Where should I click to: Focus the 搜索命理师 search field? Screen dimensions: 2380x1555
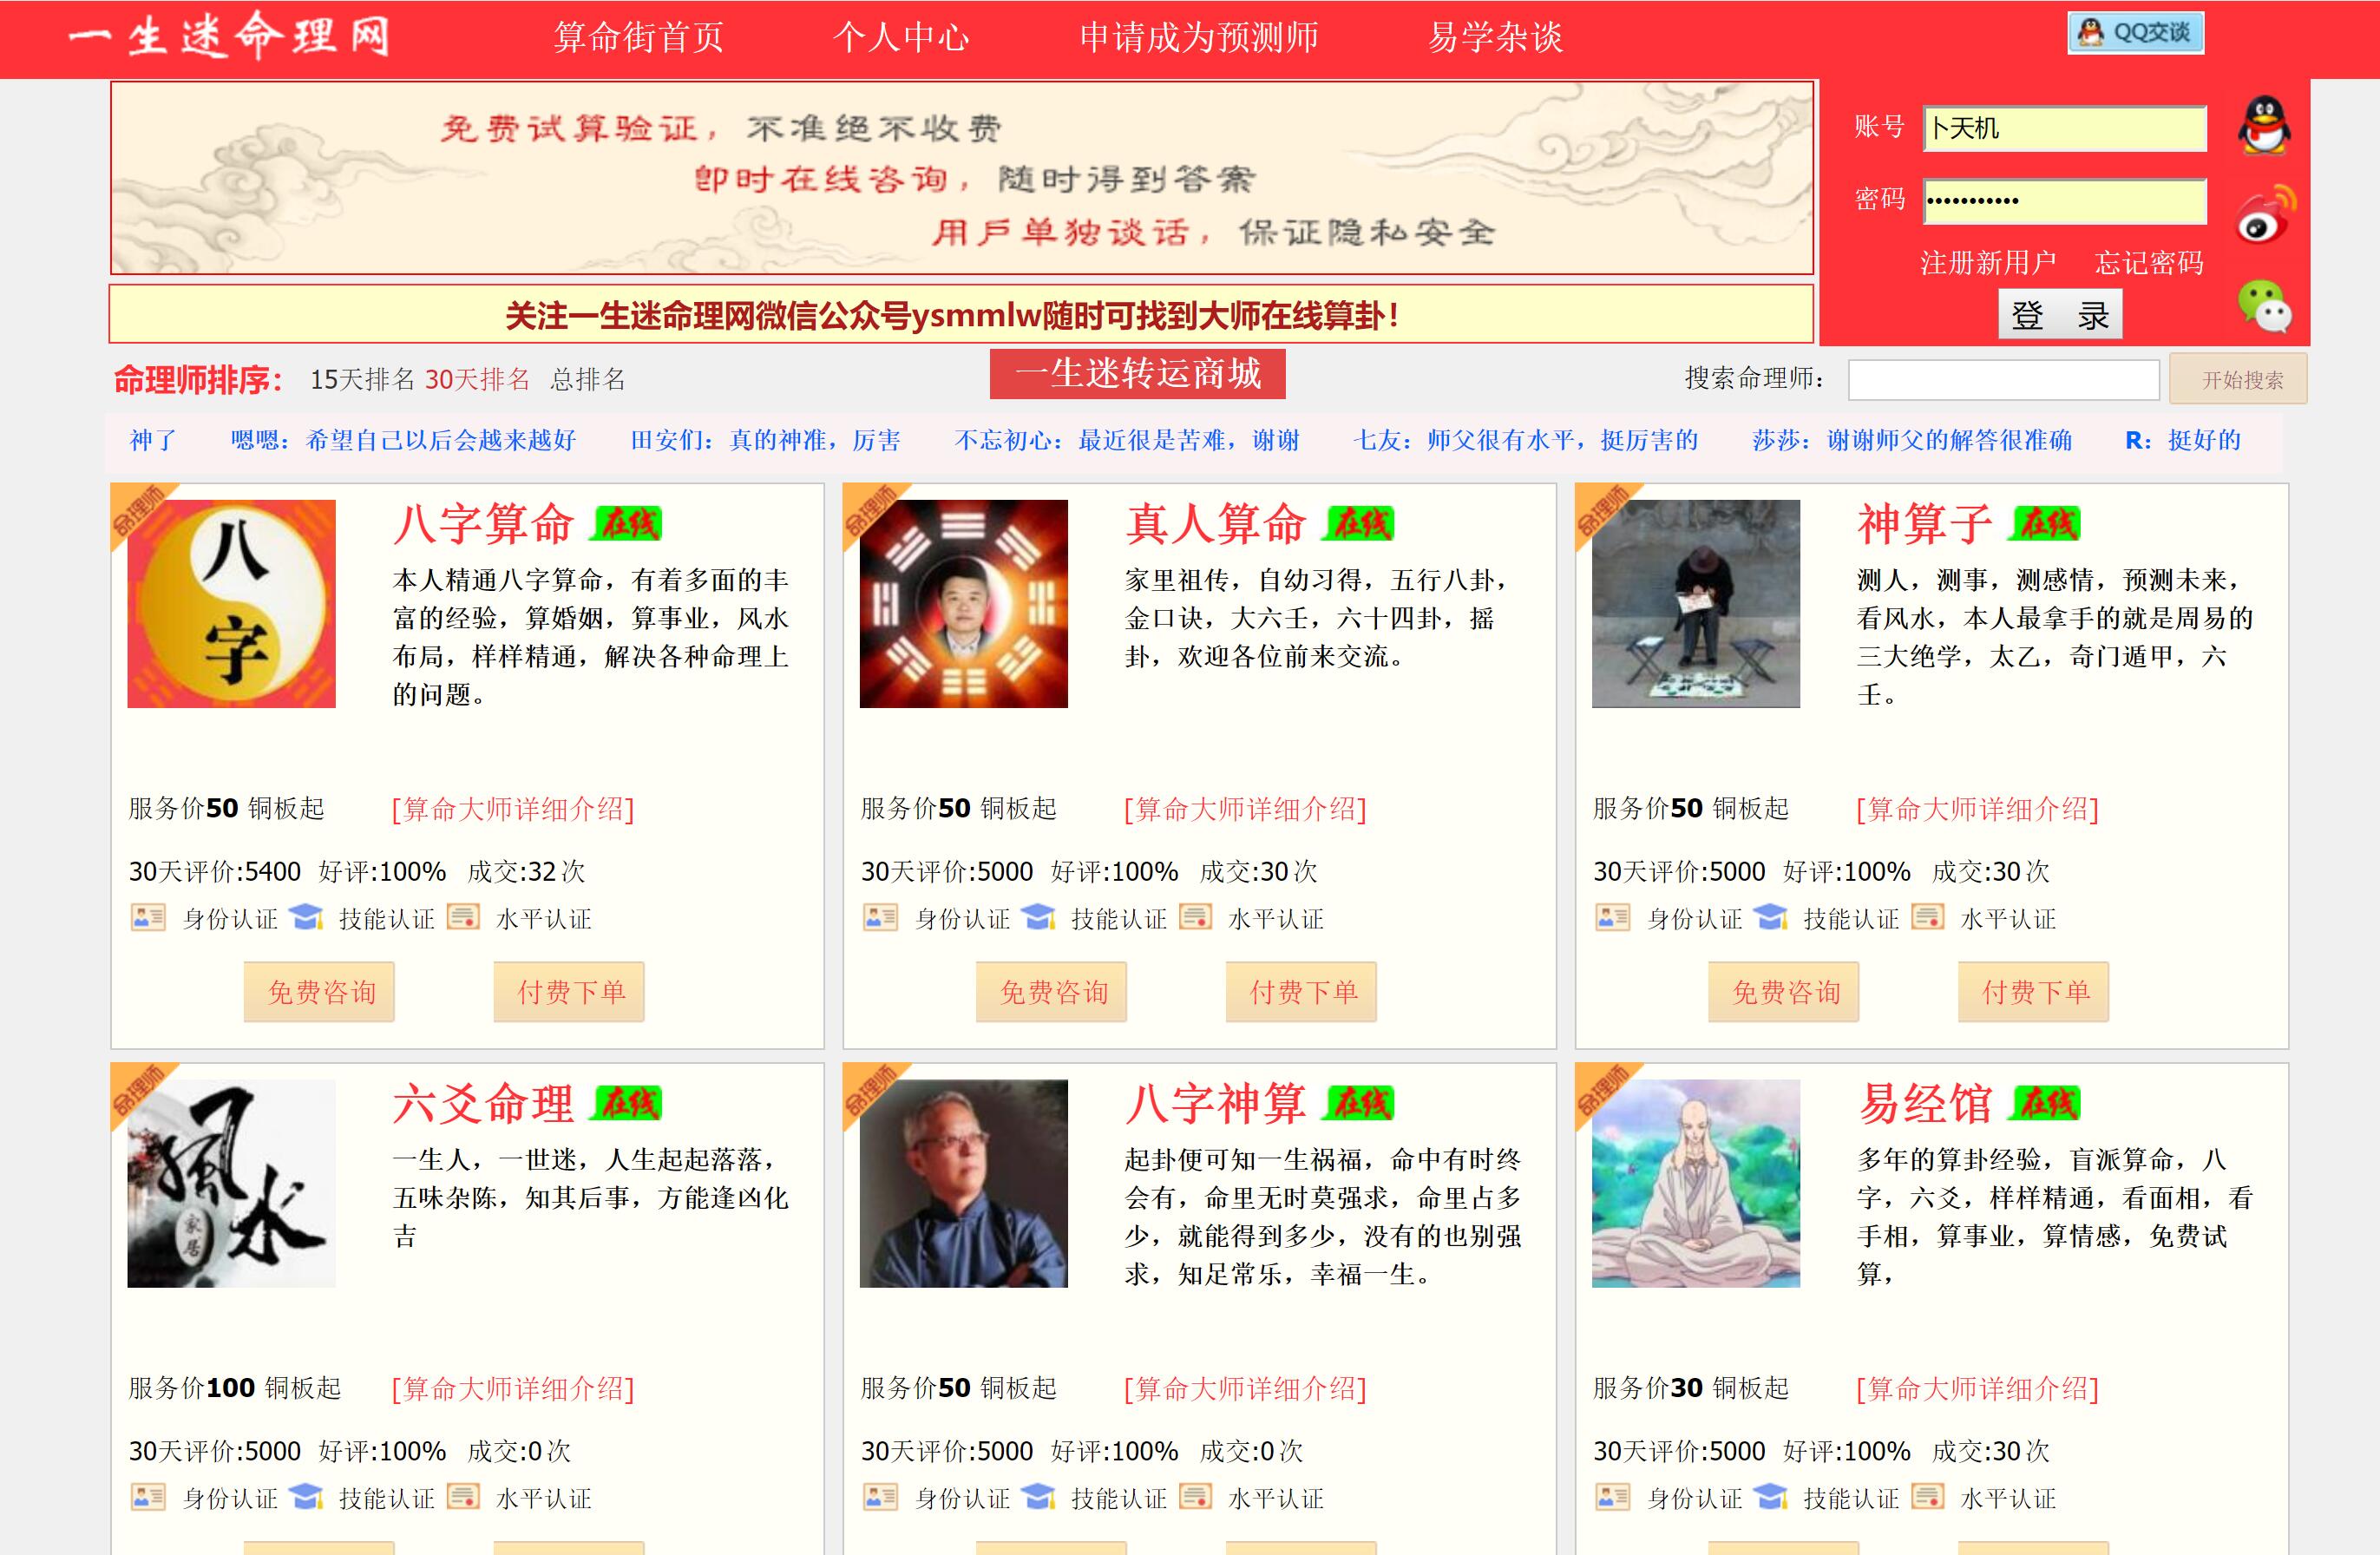coord(2003,380)
